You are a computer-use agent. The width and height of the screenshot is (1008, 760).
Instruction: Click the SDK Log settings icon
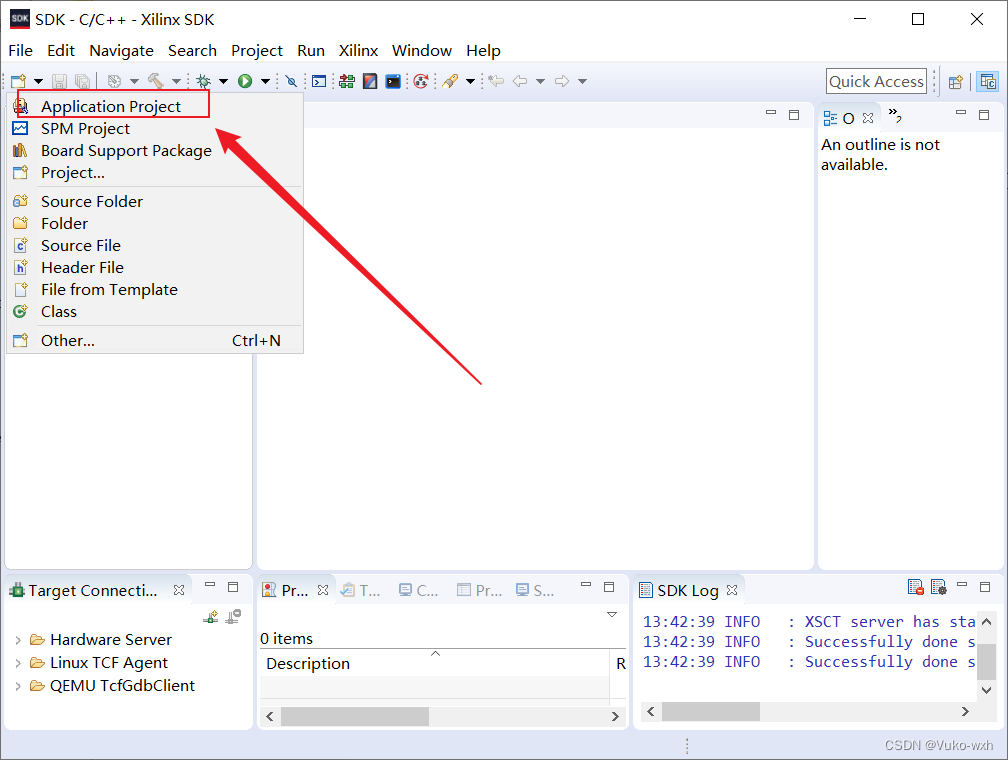coord(939,587)
